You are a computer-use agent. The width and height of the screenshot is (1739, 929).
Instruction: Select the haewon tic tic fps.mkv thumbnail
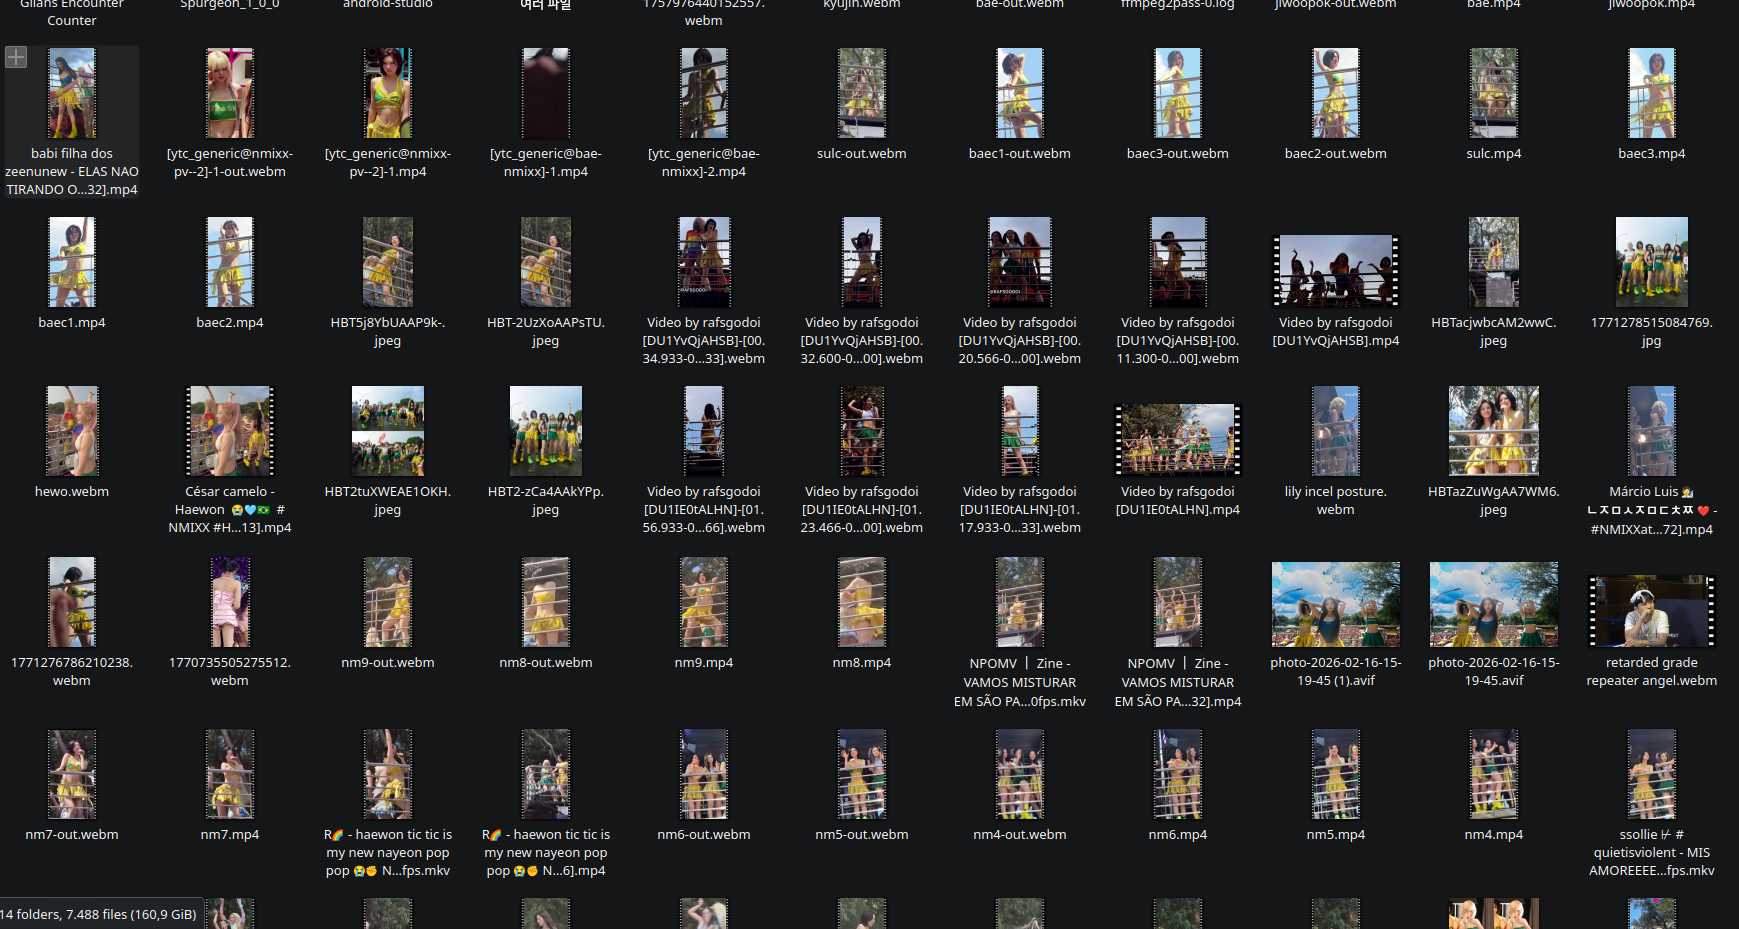pyautogui.click(x=388, y=774)
